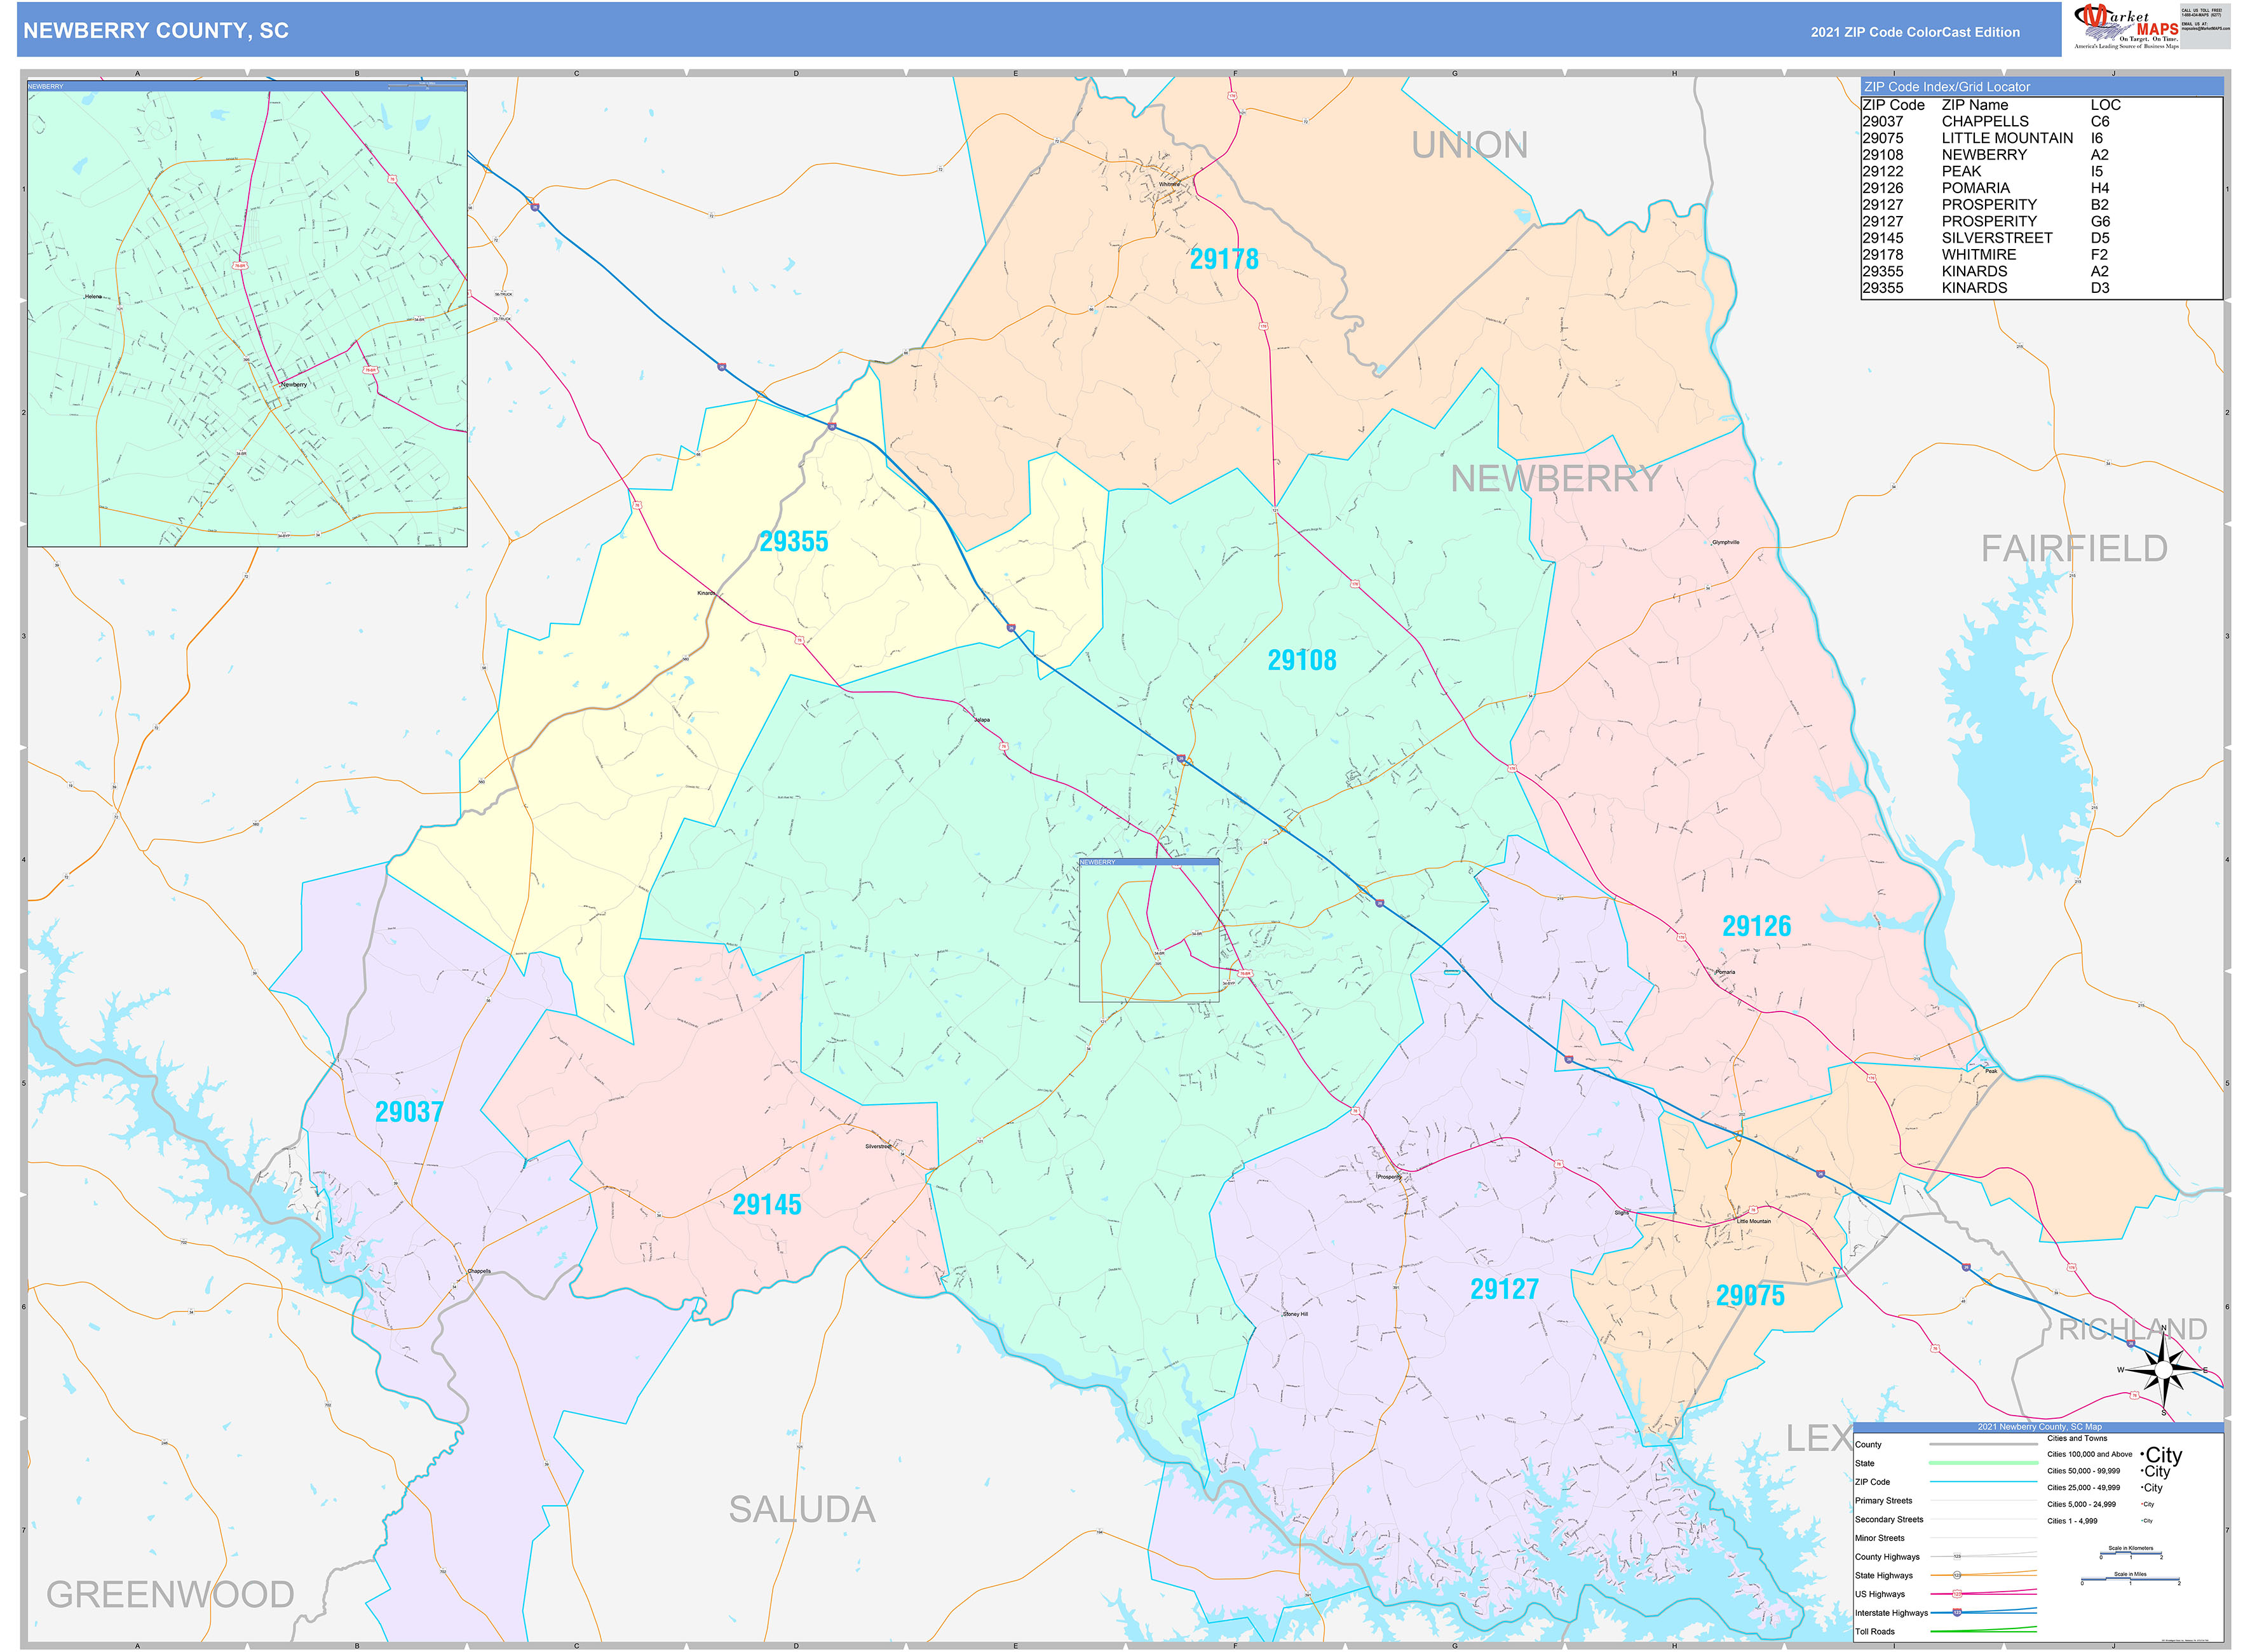Click the Scale in Kilometers bar

coord(2130,1554)
